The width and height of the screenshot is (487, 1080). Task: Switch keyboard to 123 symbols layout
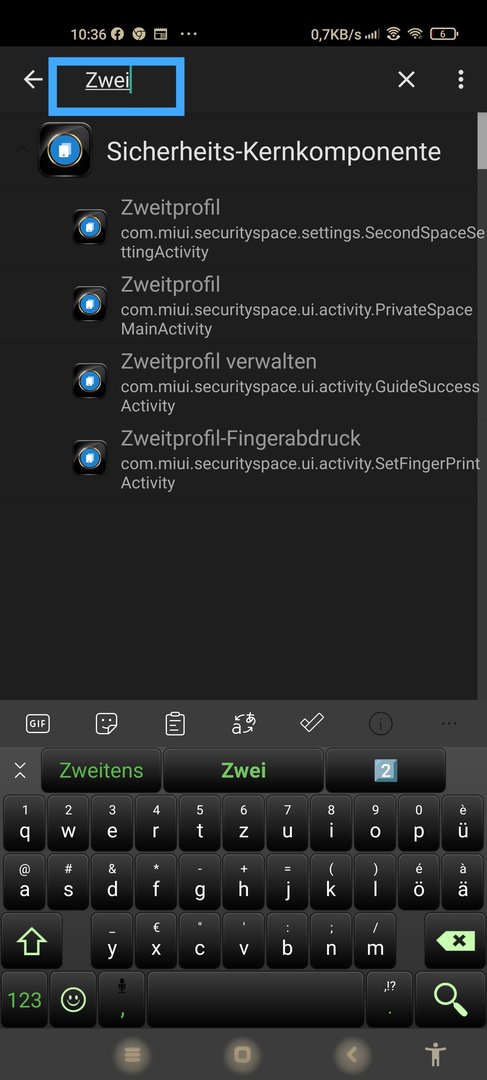coord(25,999)
